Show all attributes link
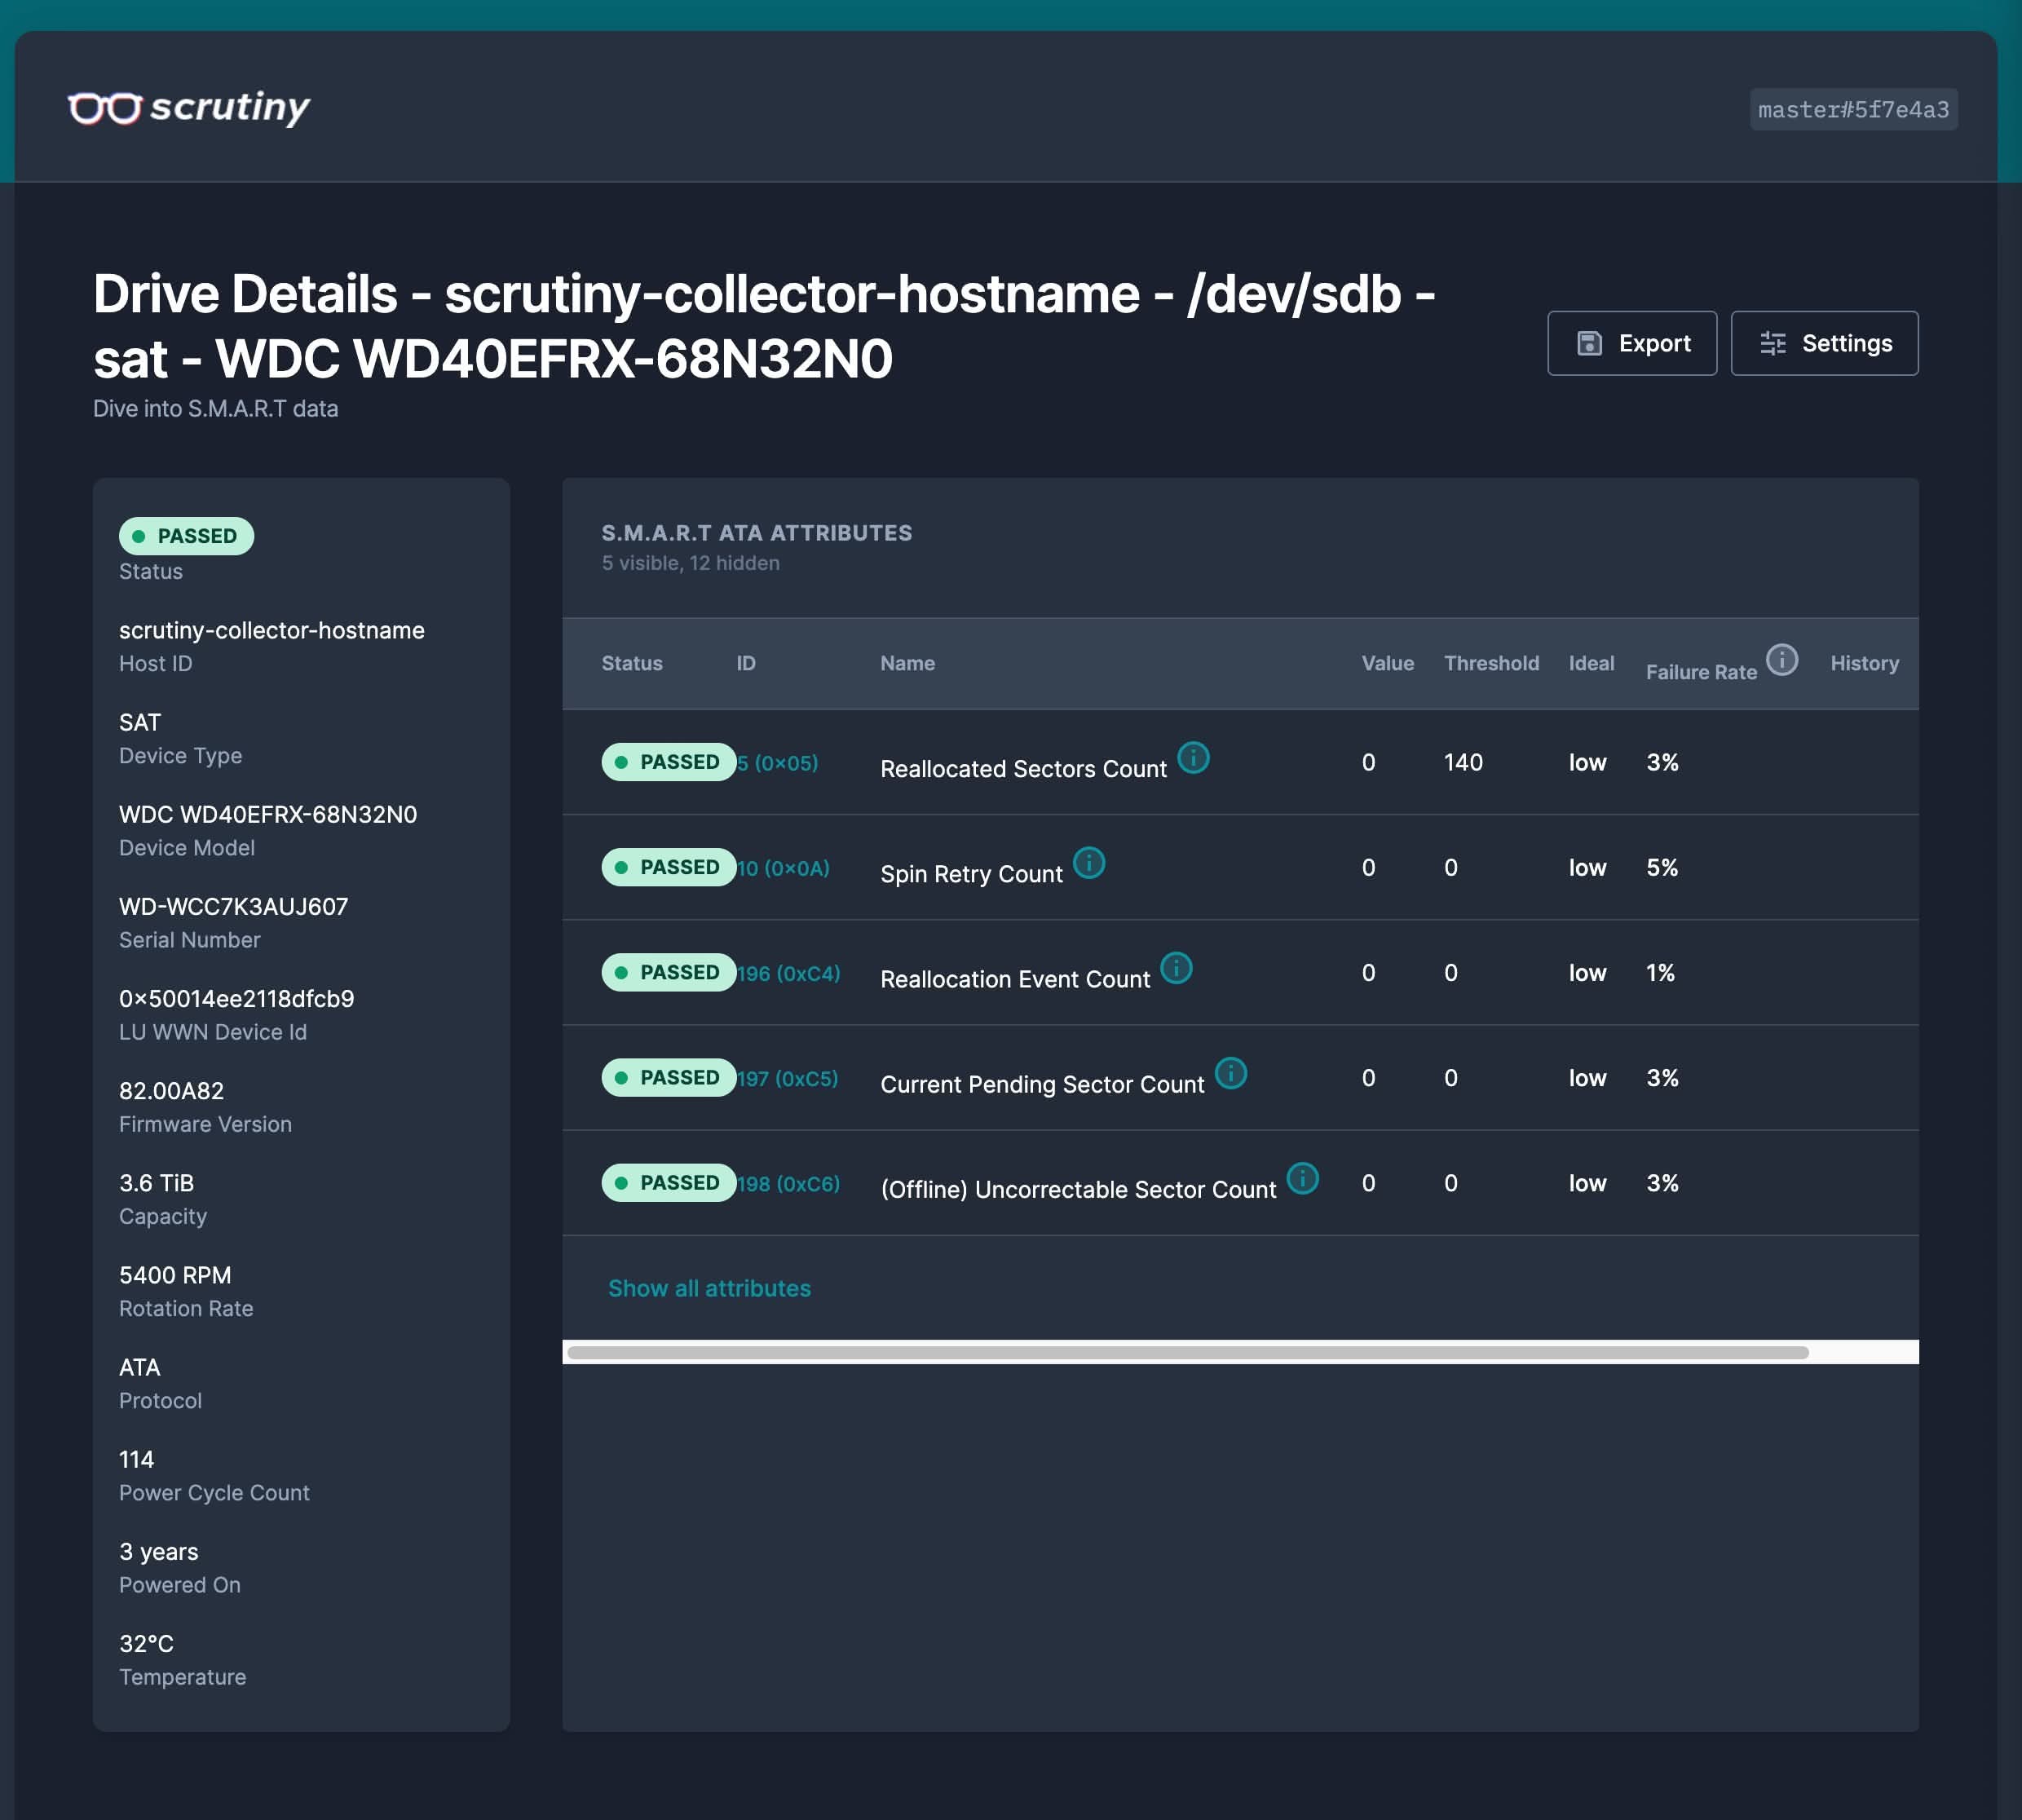Viewport: 2022px width, 1820px height. point(709,1288)
